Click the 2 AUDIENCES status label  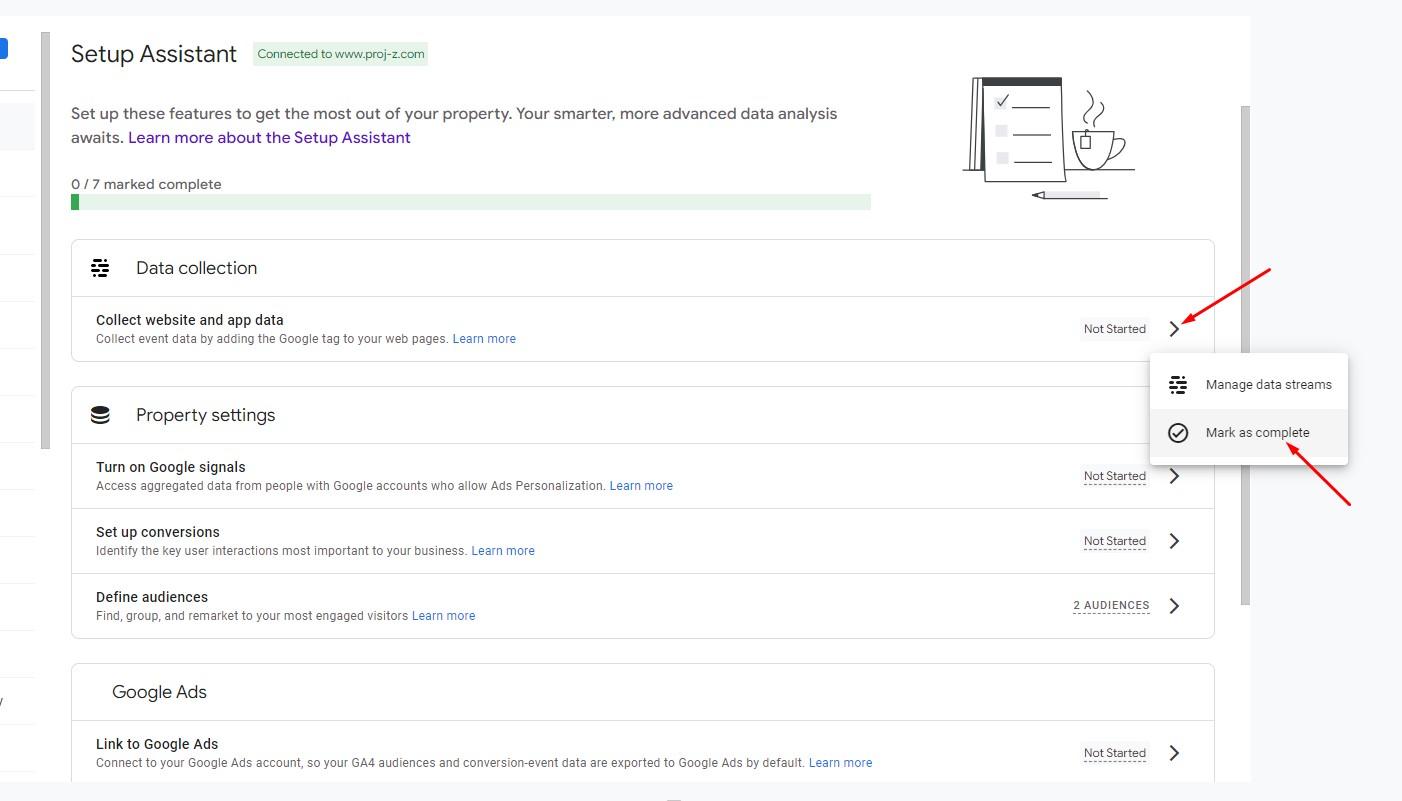[1111, 606]
